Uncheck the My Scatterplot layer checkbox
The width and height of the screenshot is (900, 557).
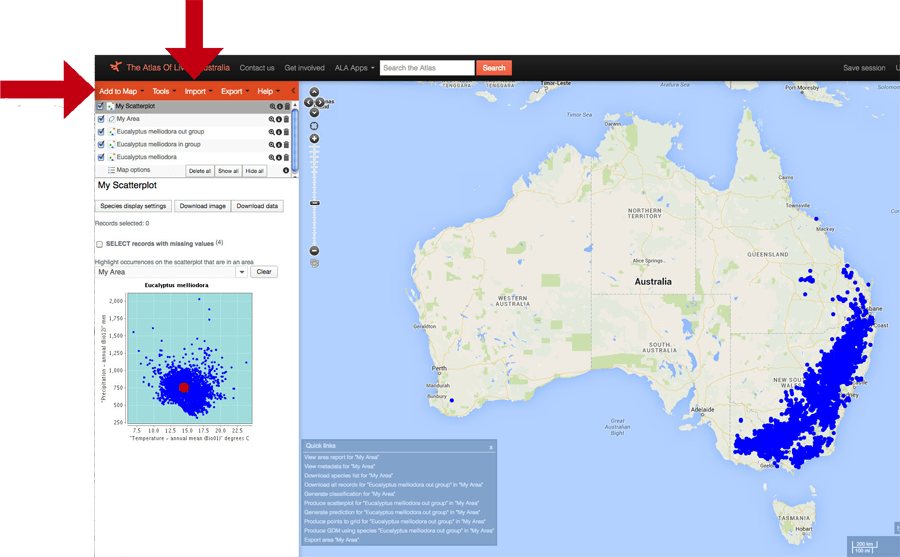[x=100, y=106]
